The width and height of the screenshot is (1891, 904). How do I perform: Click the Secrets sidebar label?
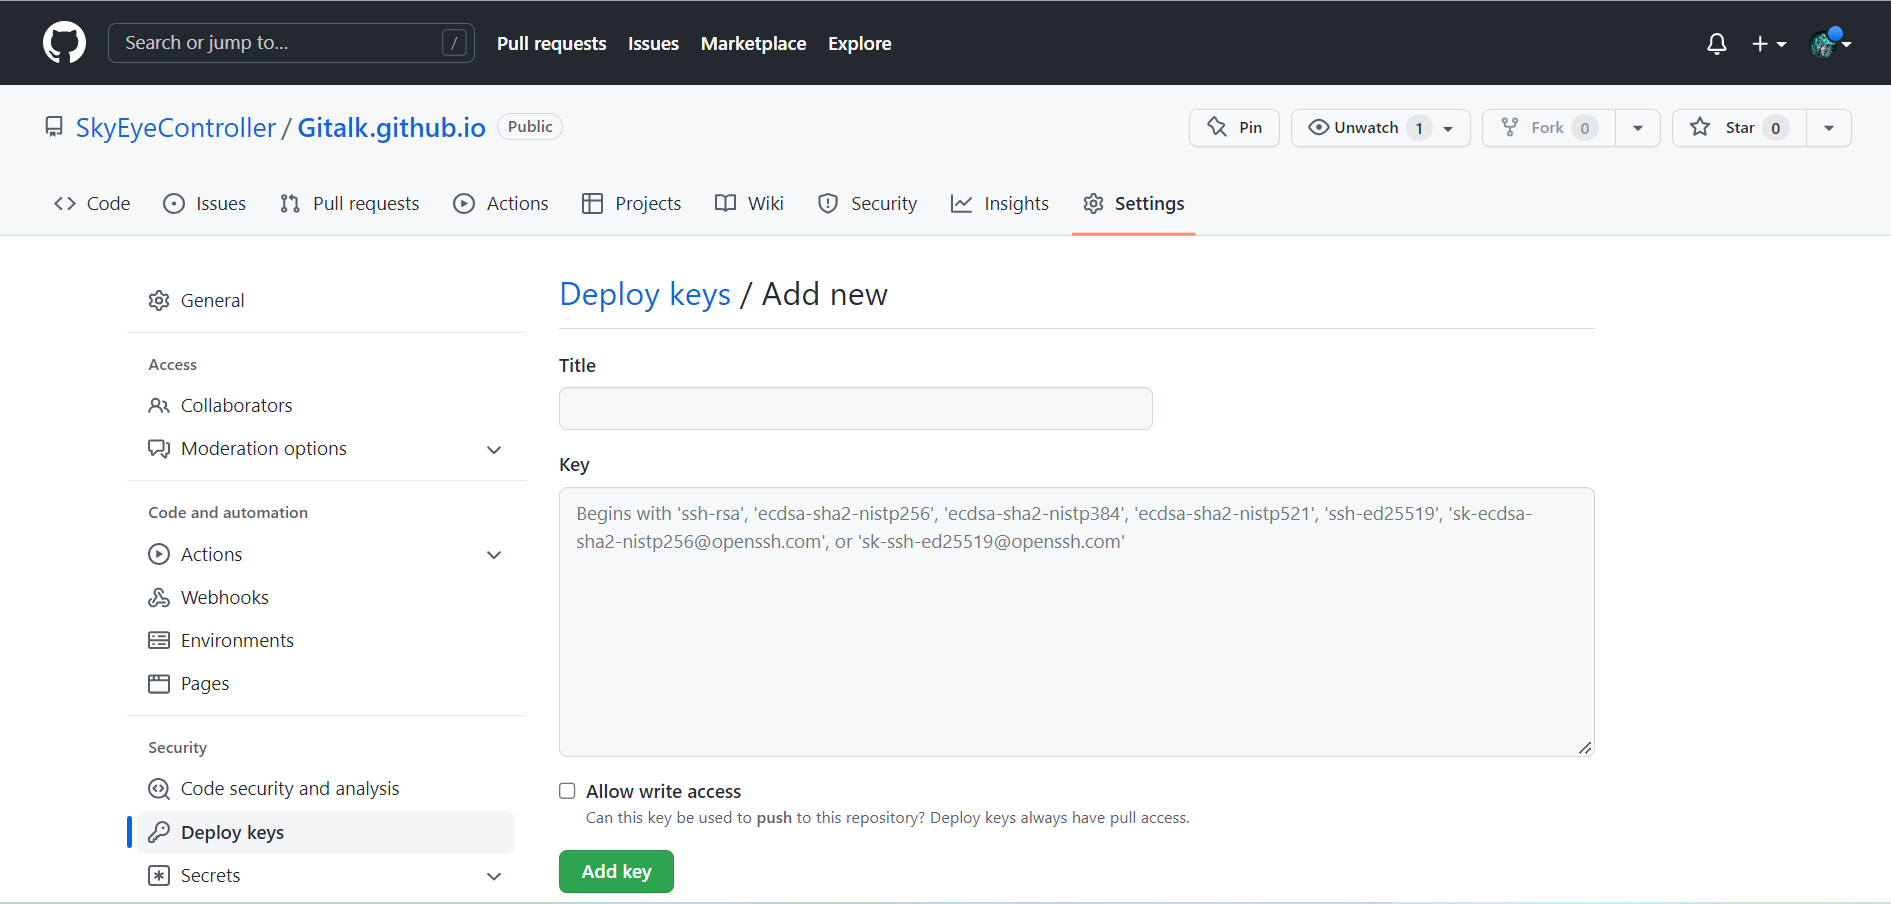pyautogui.click(x=210, y=876)
